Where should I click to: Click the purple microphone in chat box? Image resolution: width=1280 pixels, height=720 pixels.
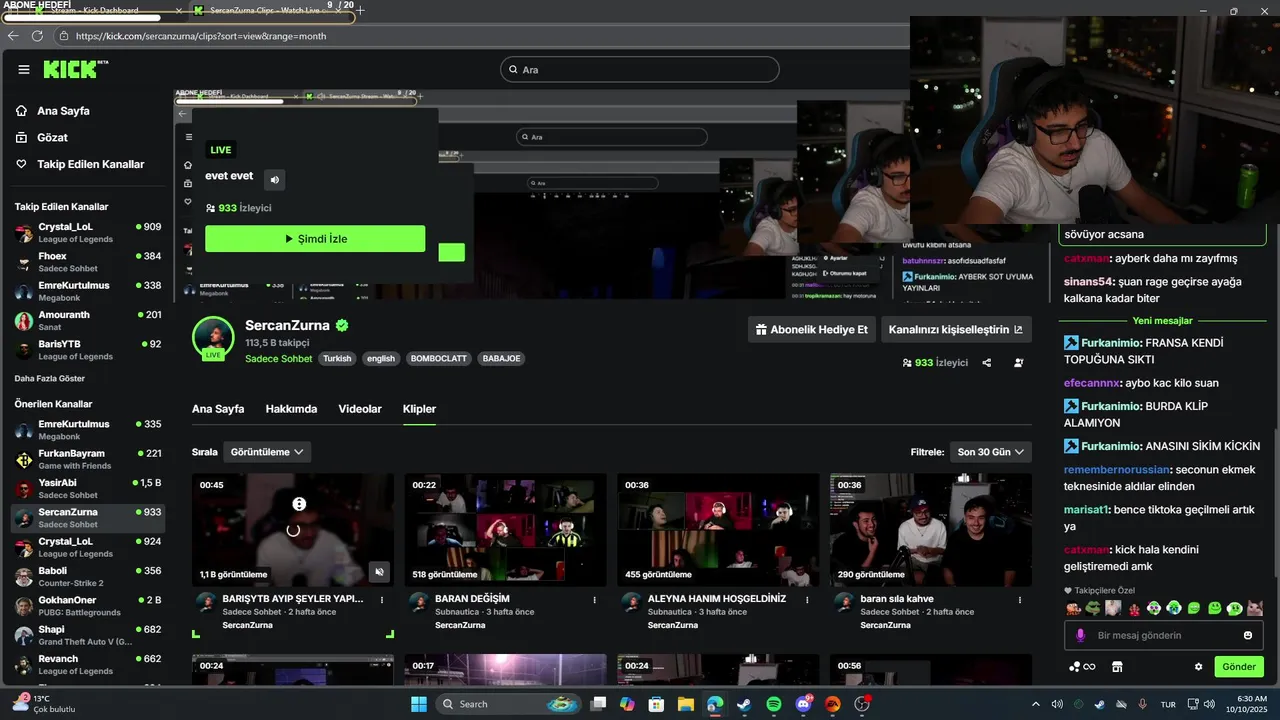click(1080, 635)
